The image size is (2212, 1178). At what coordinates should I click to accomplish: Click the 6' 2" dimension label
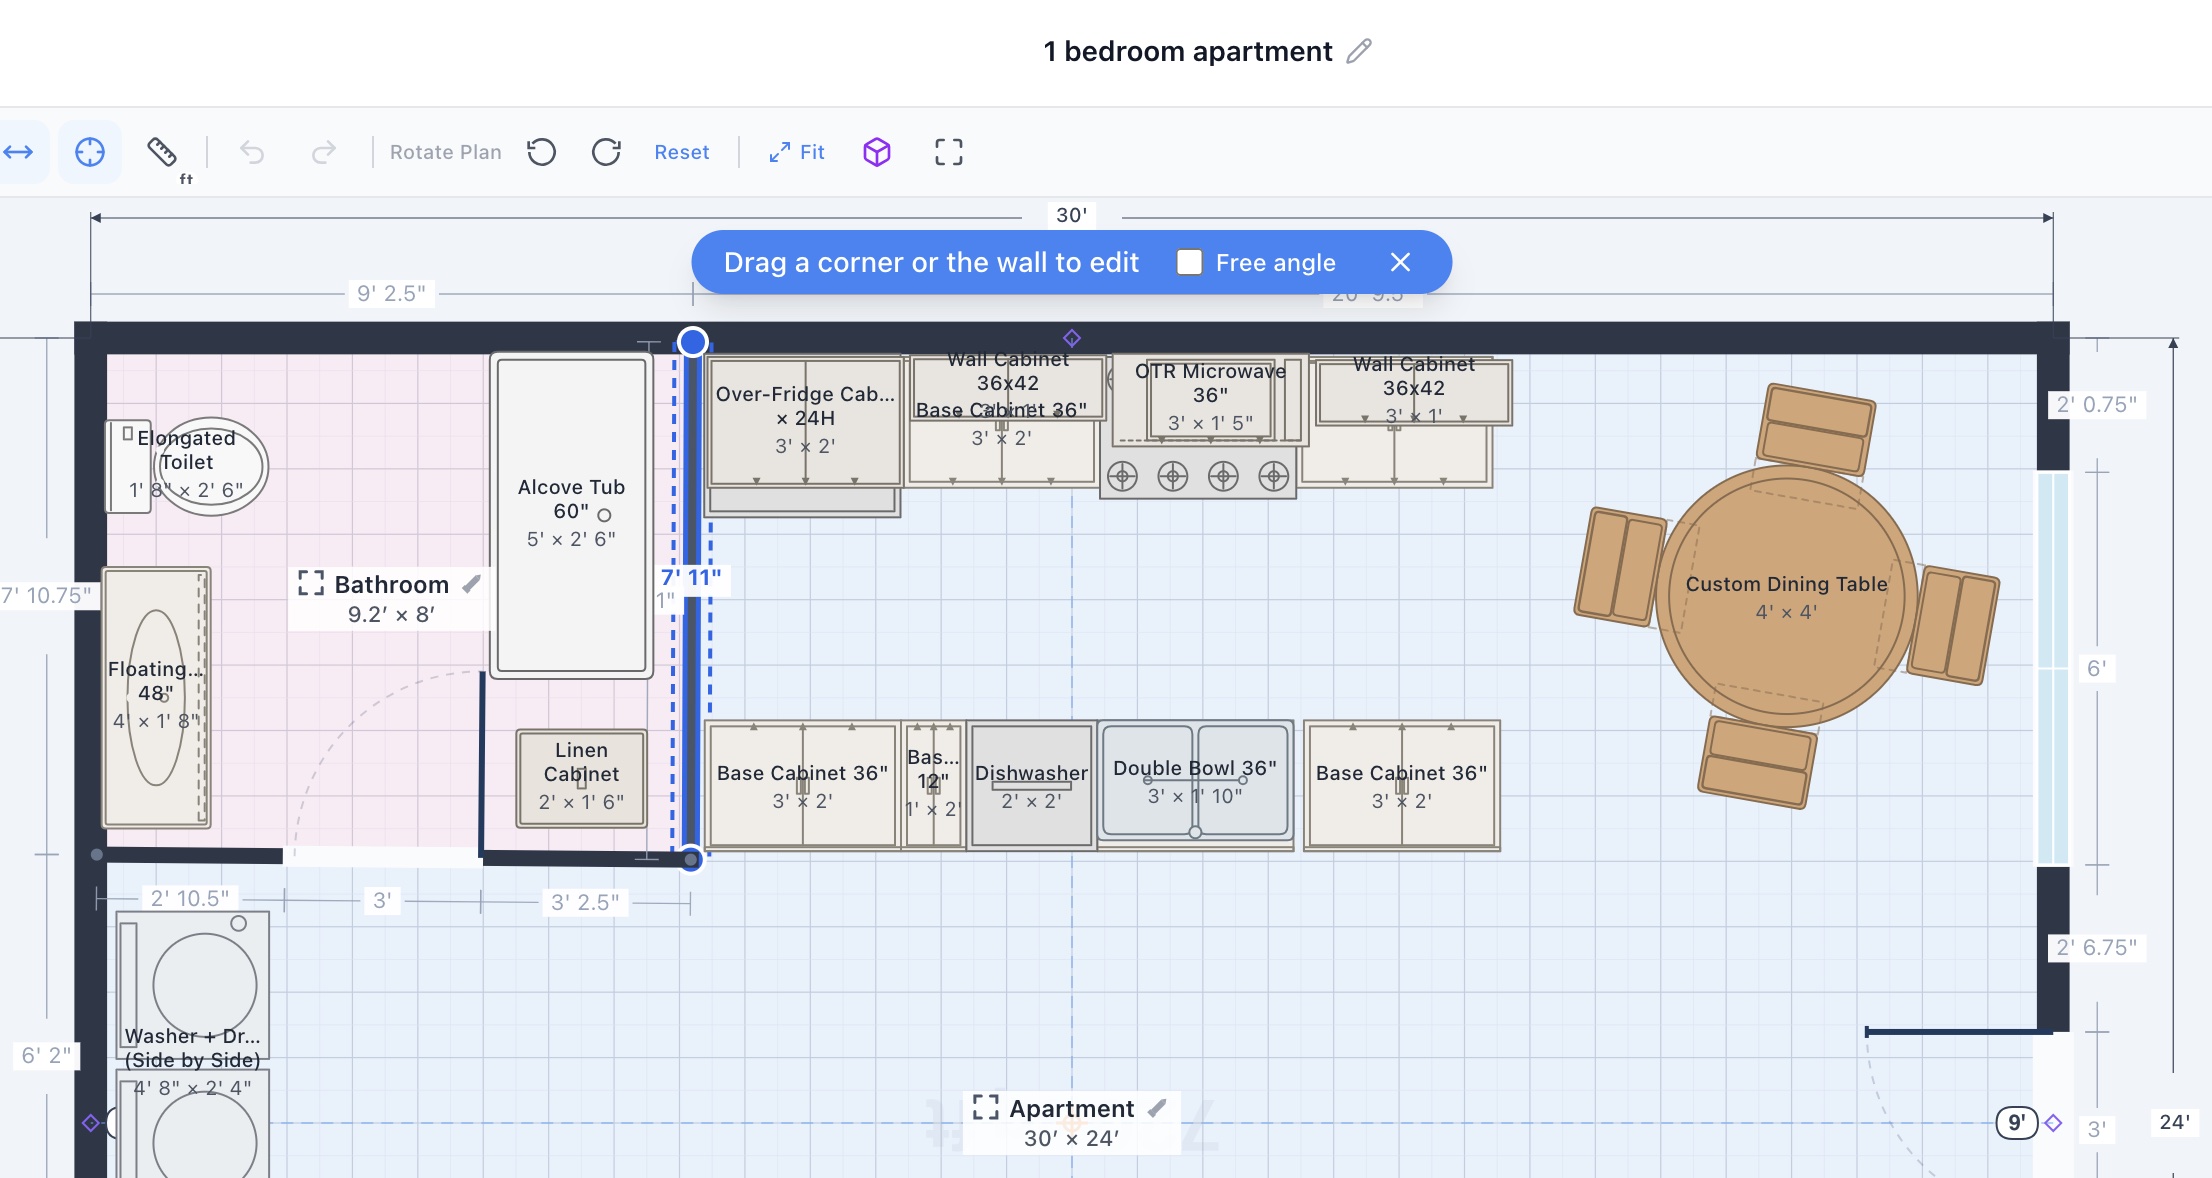(x=47, y=1055)
